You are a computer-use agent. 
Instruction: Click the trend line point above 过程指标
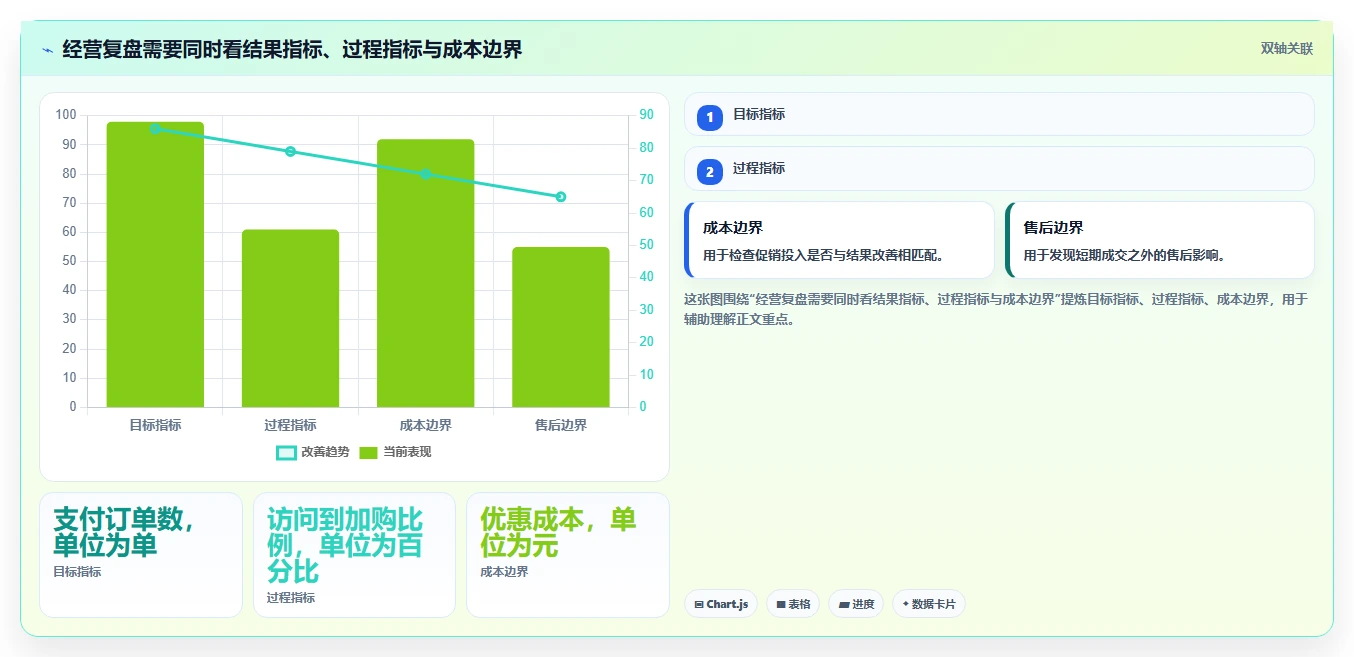290,152
